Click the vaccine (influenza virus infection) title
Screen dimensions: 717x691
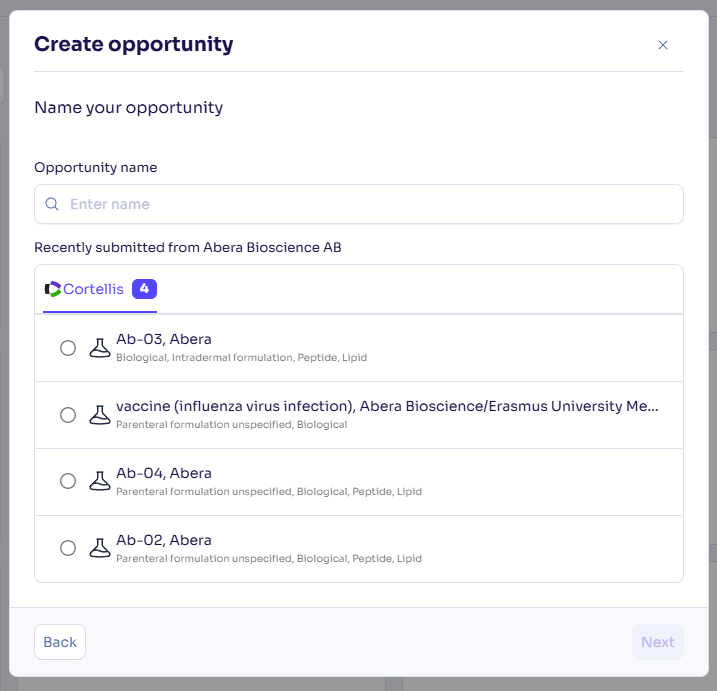(x=387, y=406)
